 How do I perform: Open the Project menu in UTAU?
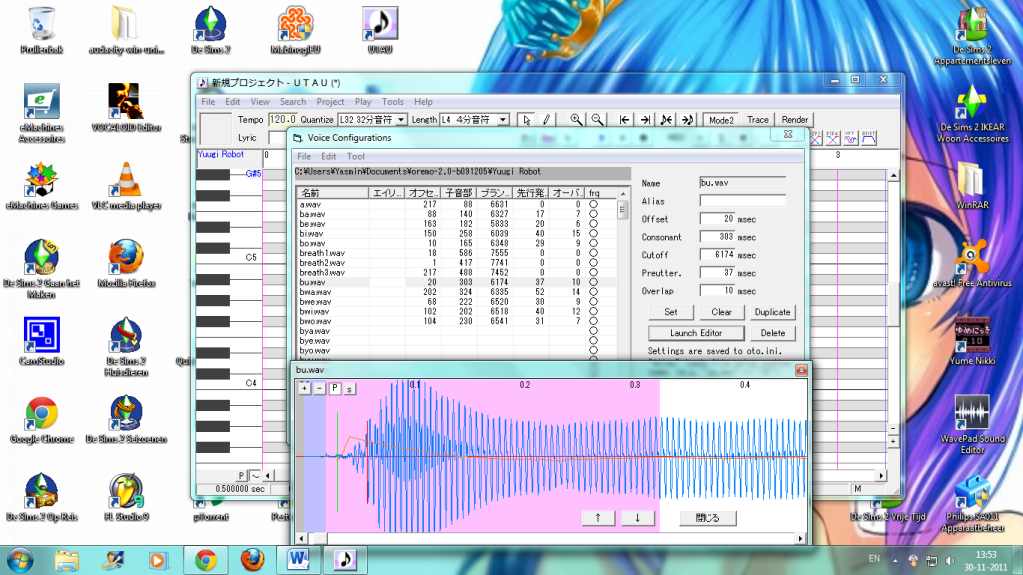pos(330,102)
